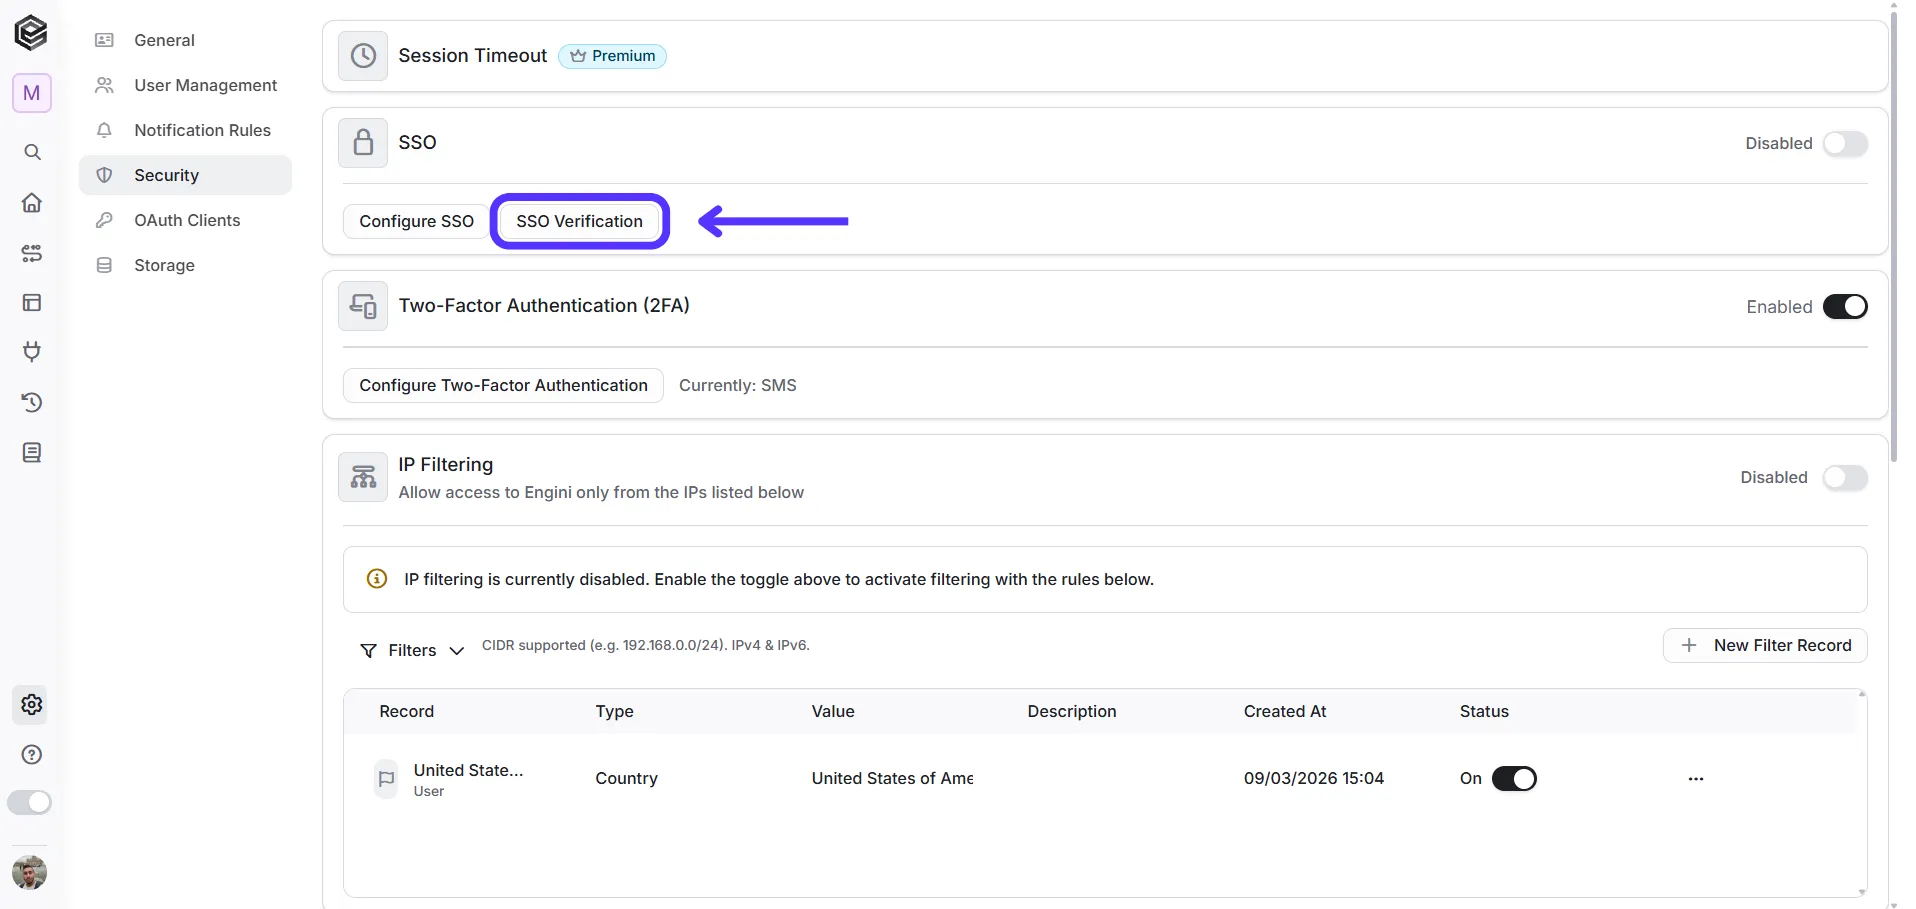
Task: Go to home icon in rail
Action: coord(32,203)
